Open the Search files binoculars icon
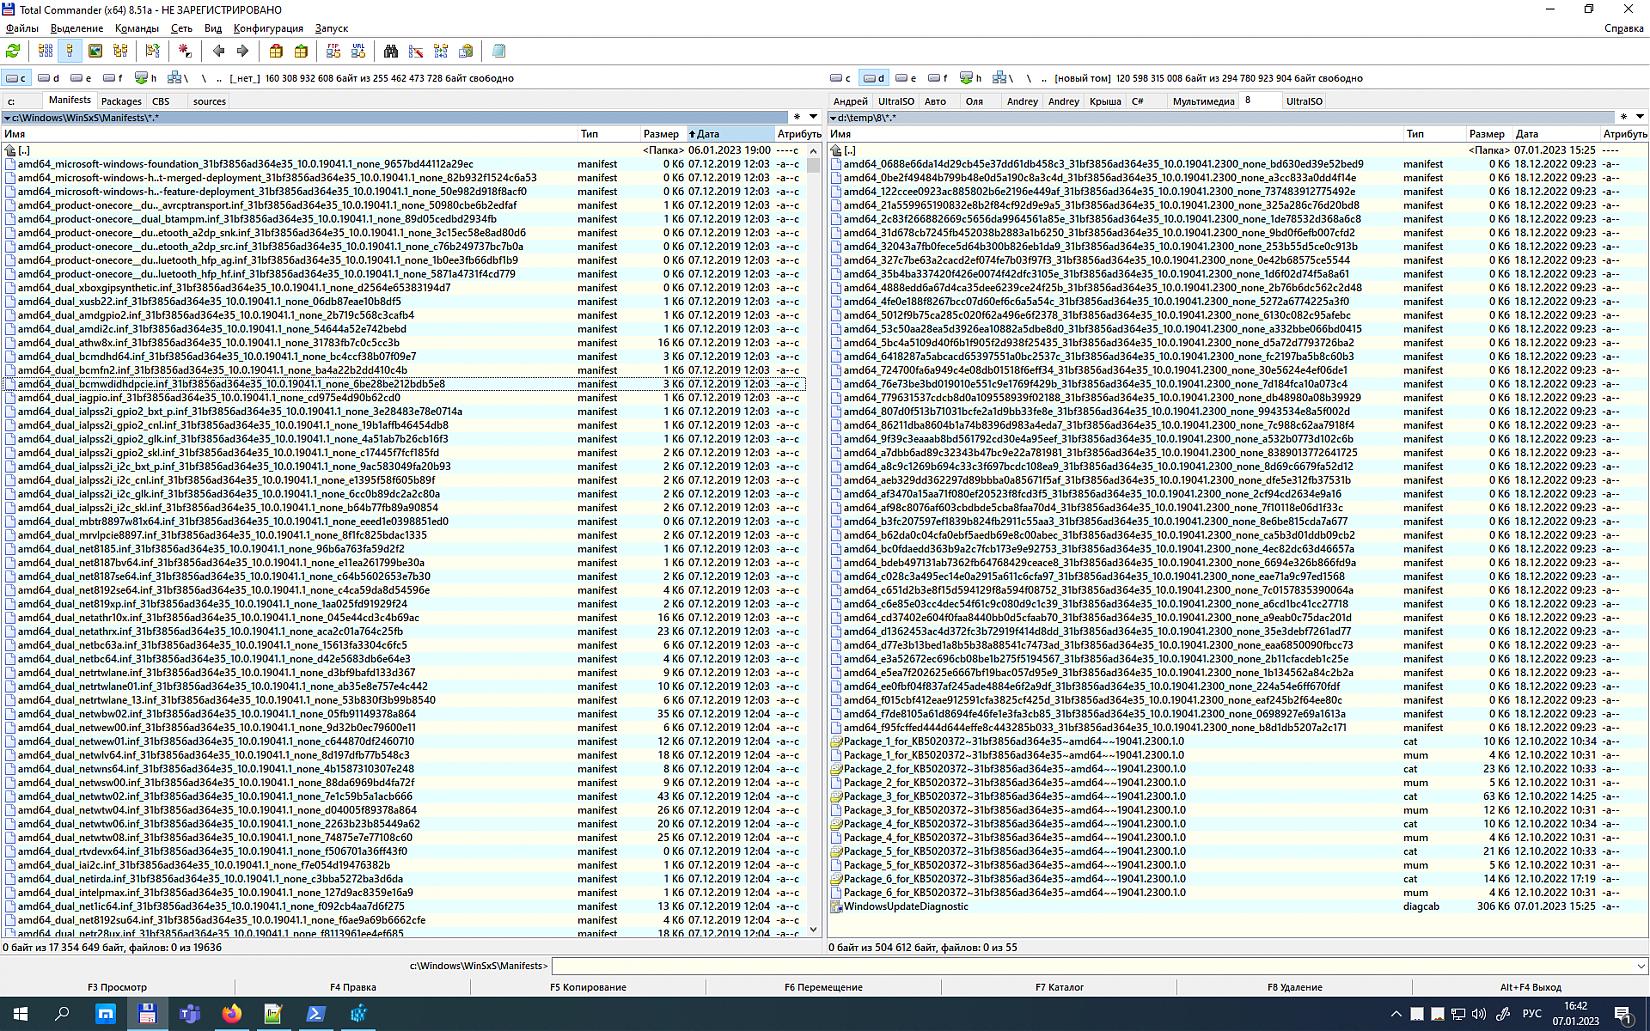The image size is (1650, 1031). coord(391,51)
